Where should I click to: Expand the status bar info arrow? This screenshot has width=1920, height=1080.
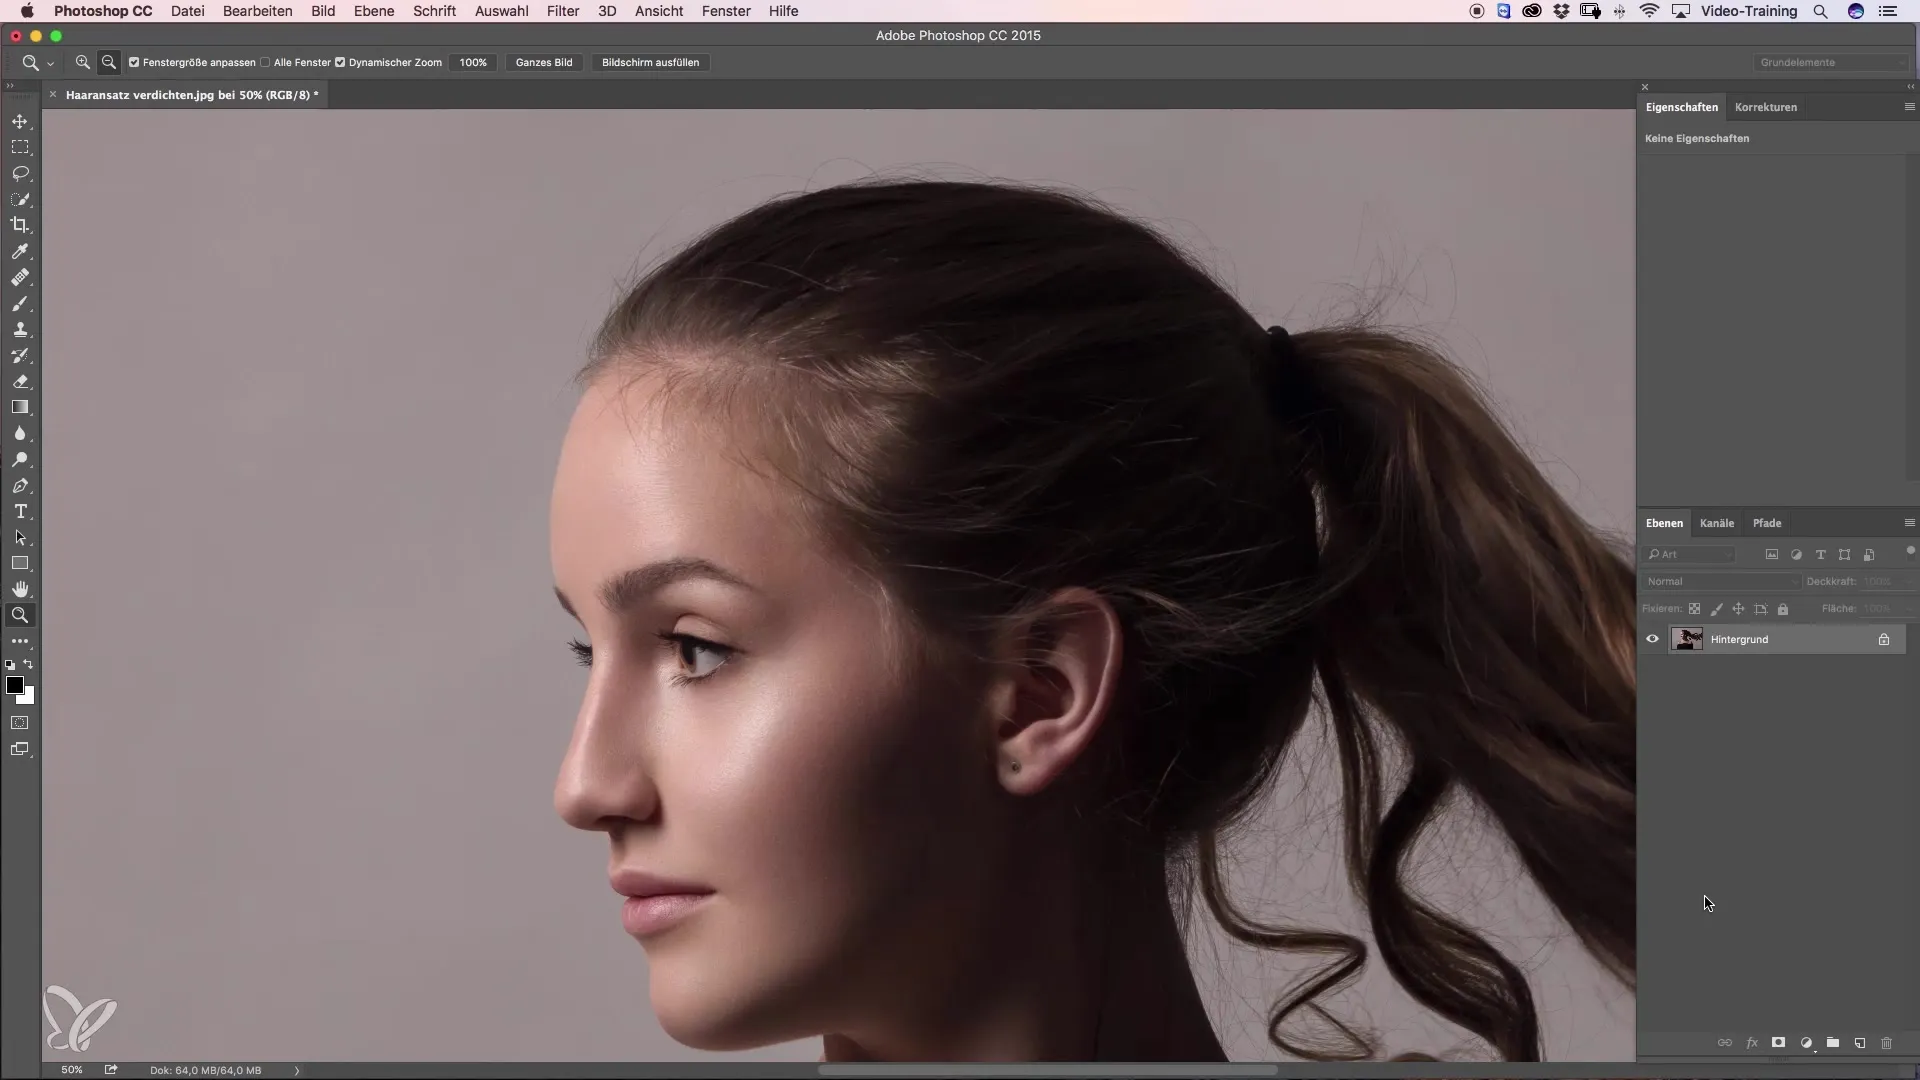click(297, 1070)
